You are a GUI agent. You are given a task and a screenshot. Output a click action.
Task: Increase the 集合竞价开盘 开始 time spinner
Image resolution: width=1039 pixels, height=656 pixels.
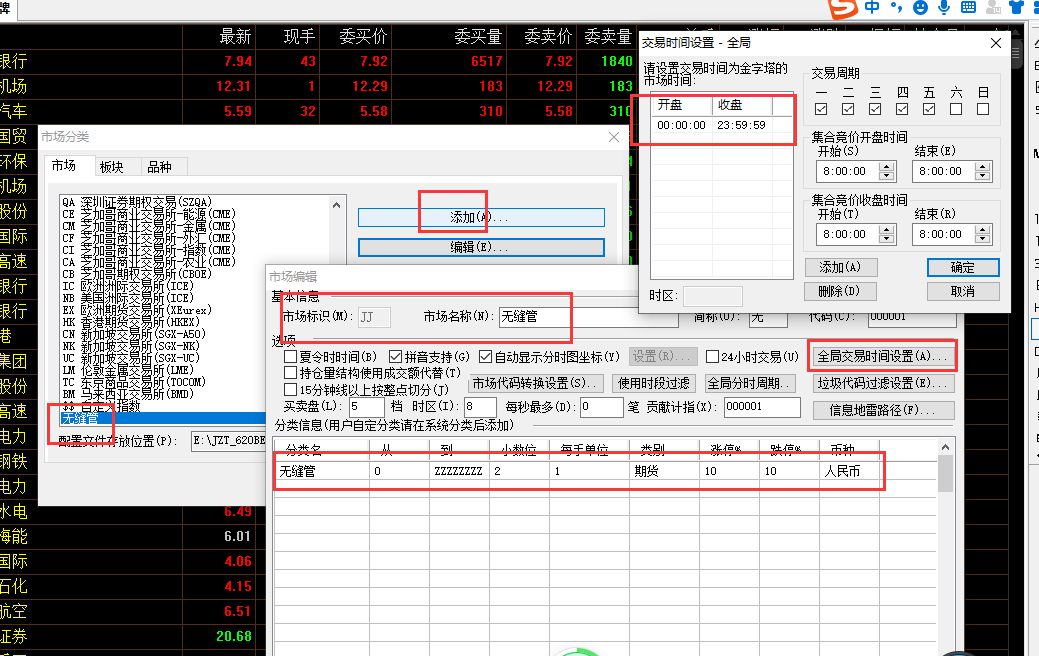(x=887, y=167)
